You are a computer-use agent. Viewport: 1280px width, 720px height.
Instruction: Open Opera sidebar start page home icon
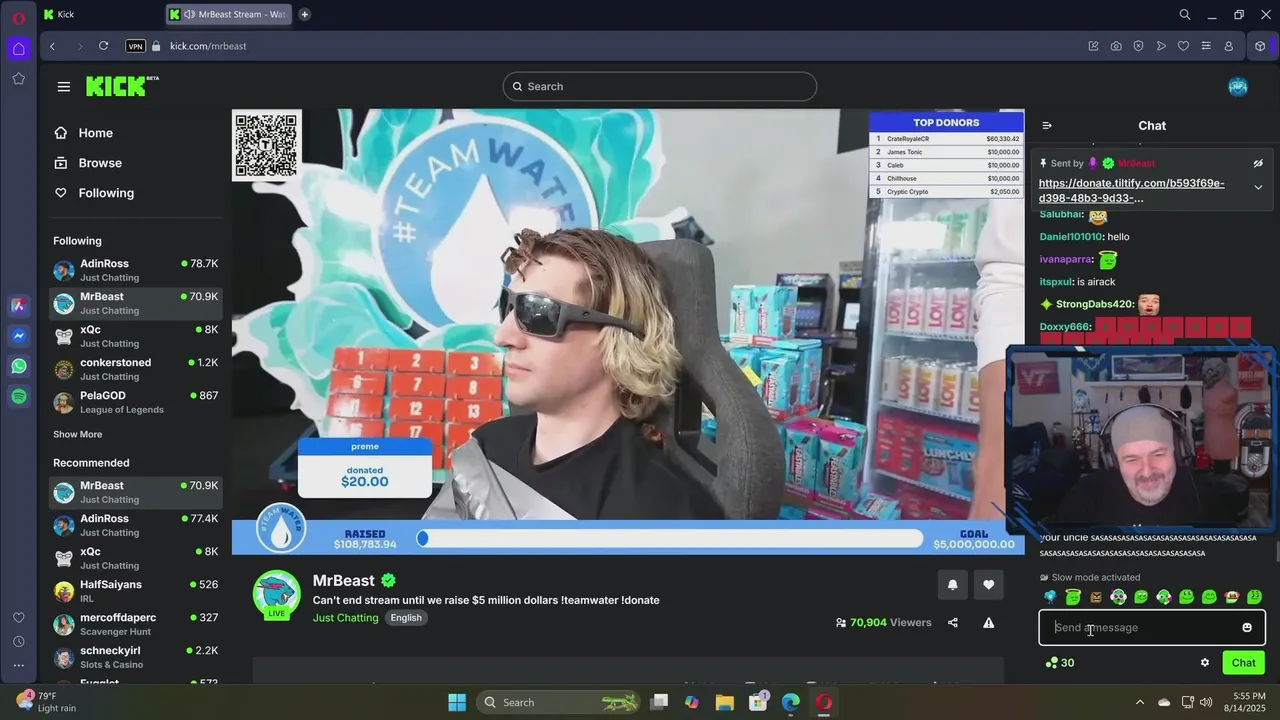click(x=19, y=48)
